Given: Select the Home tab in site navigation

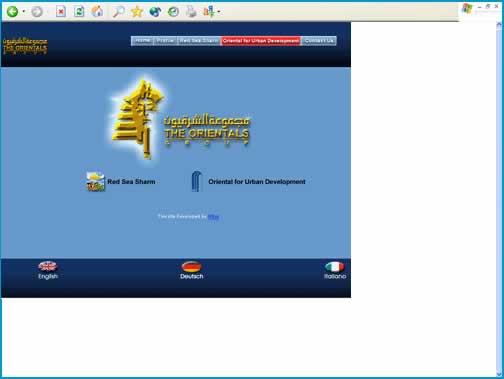Looking at the screenshot, I should click(142, 41).
